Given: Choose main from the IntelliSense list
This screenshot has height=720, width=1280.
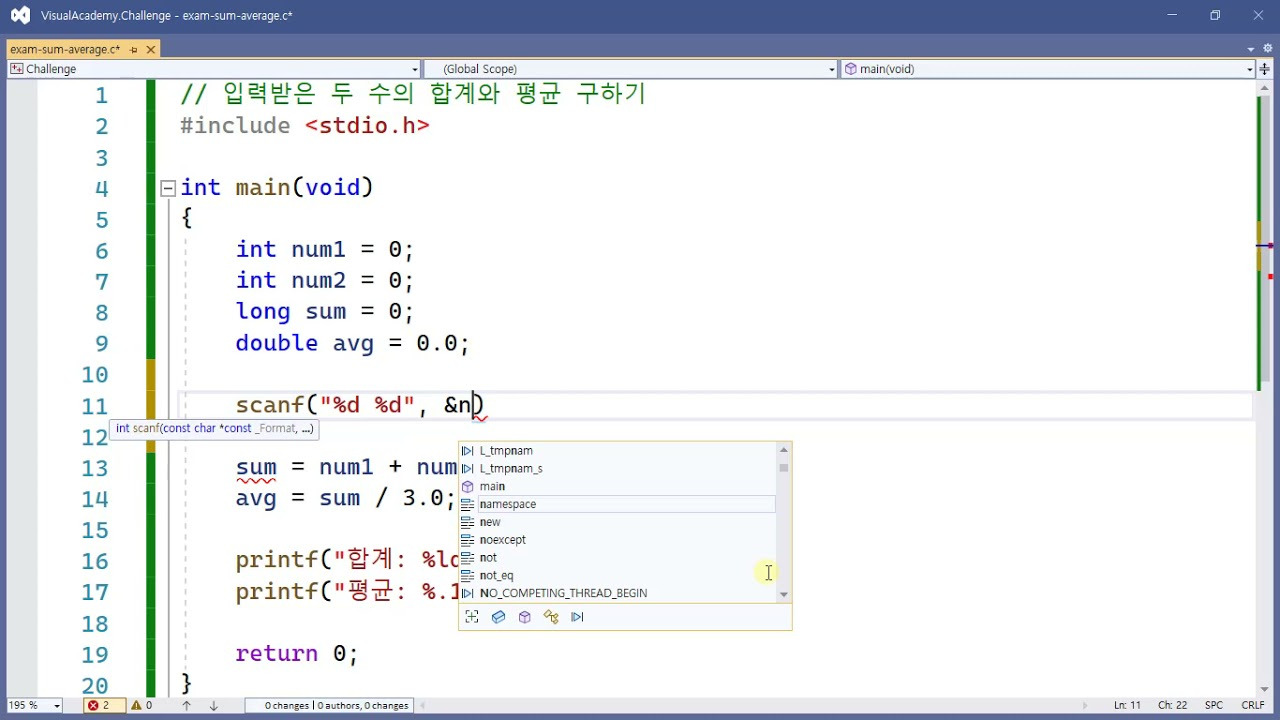Looking at the screenshot, I should tap(492, 487).
